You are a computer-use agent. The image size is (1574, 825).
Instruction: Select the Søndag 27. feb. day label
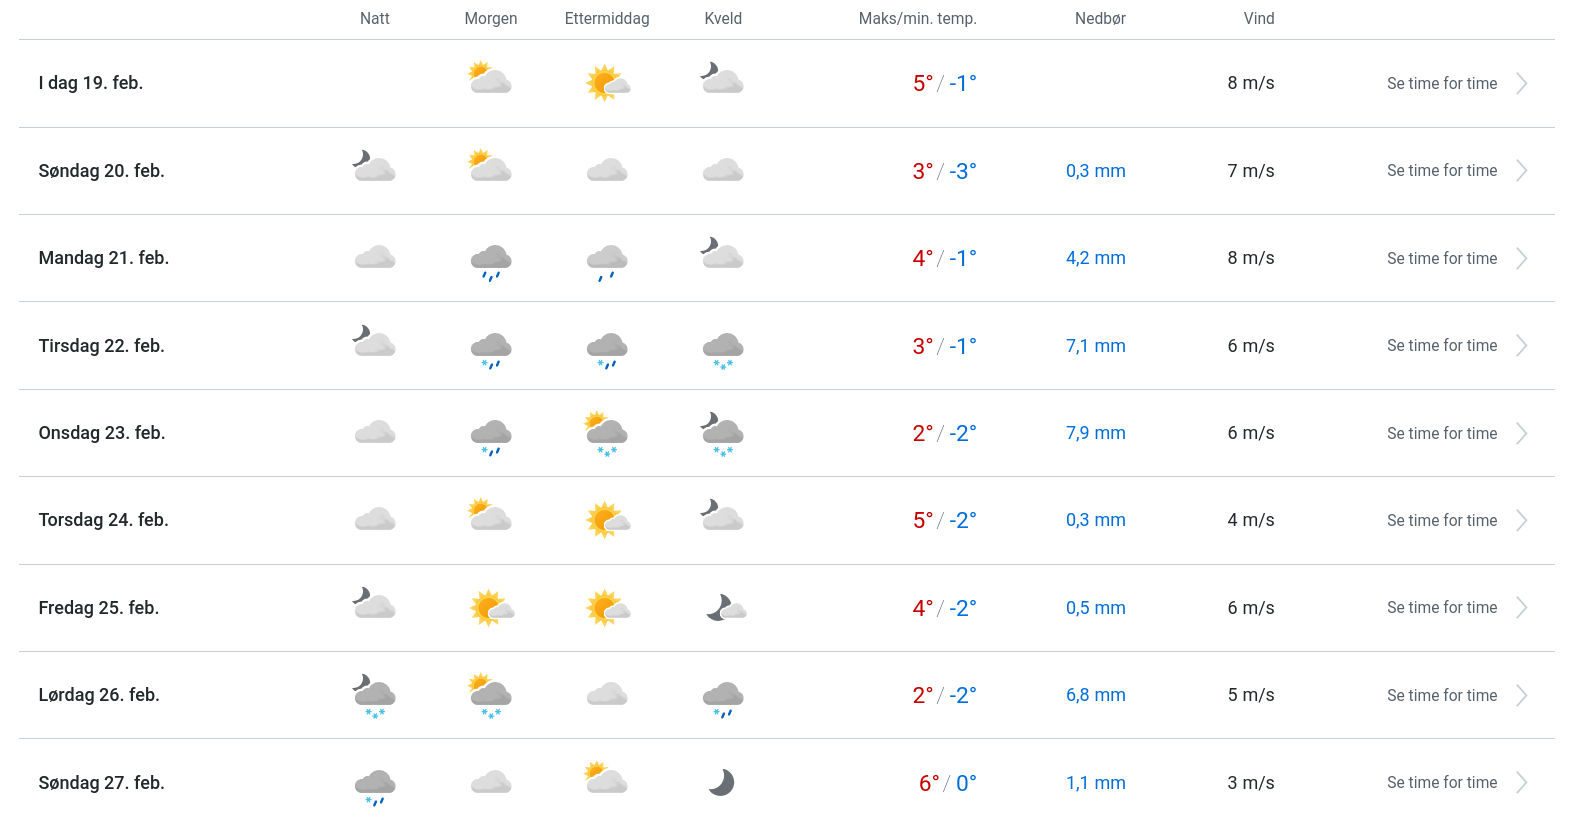(102, 783)
